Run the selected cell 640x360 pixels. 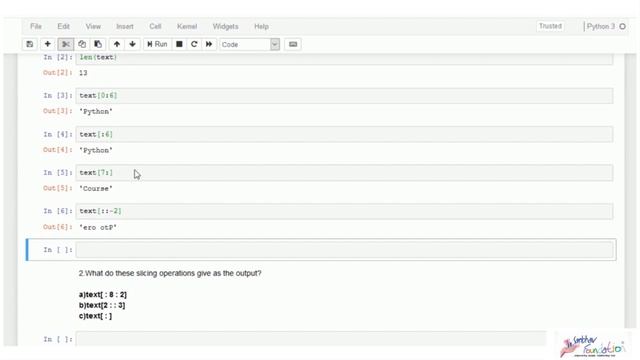coord(157,44)
